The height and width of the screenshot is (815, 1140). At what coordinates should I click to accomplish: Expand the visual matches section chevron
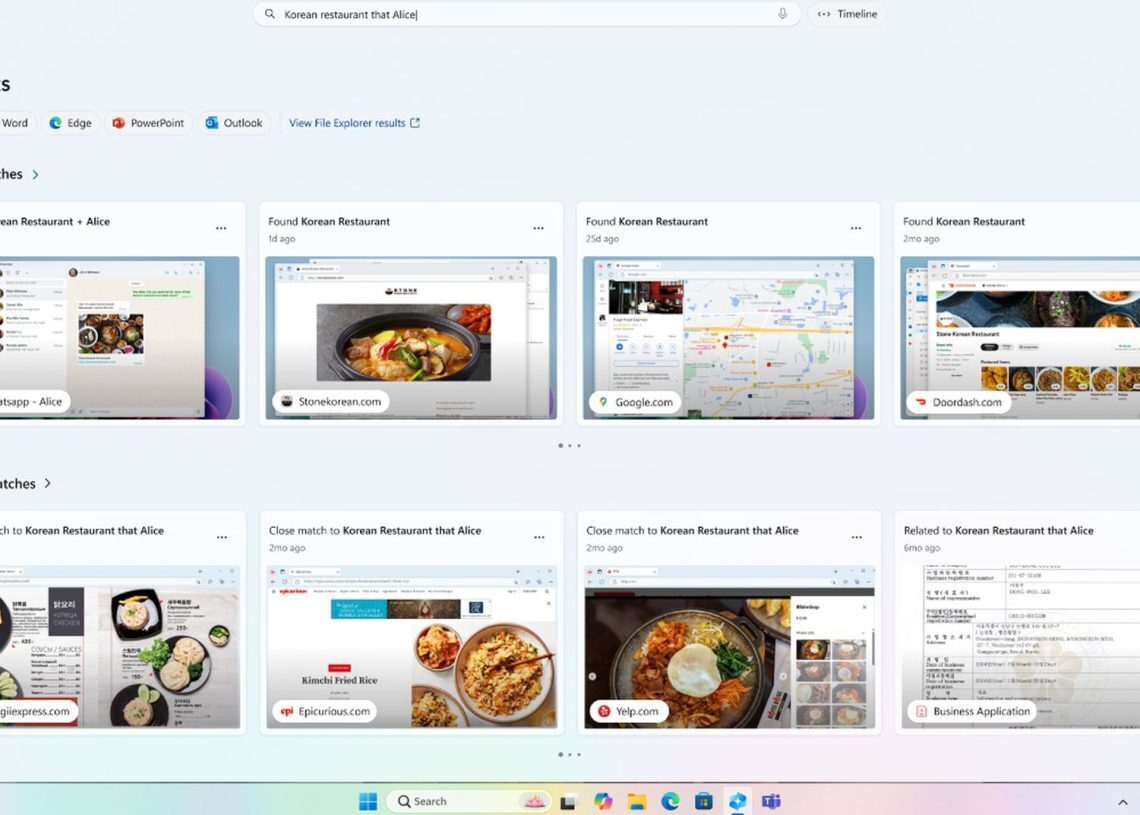click(47, 483)
